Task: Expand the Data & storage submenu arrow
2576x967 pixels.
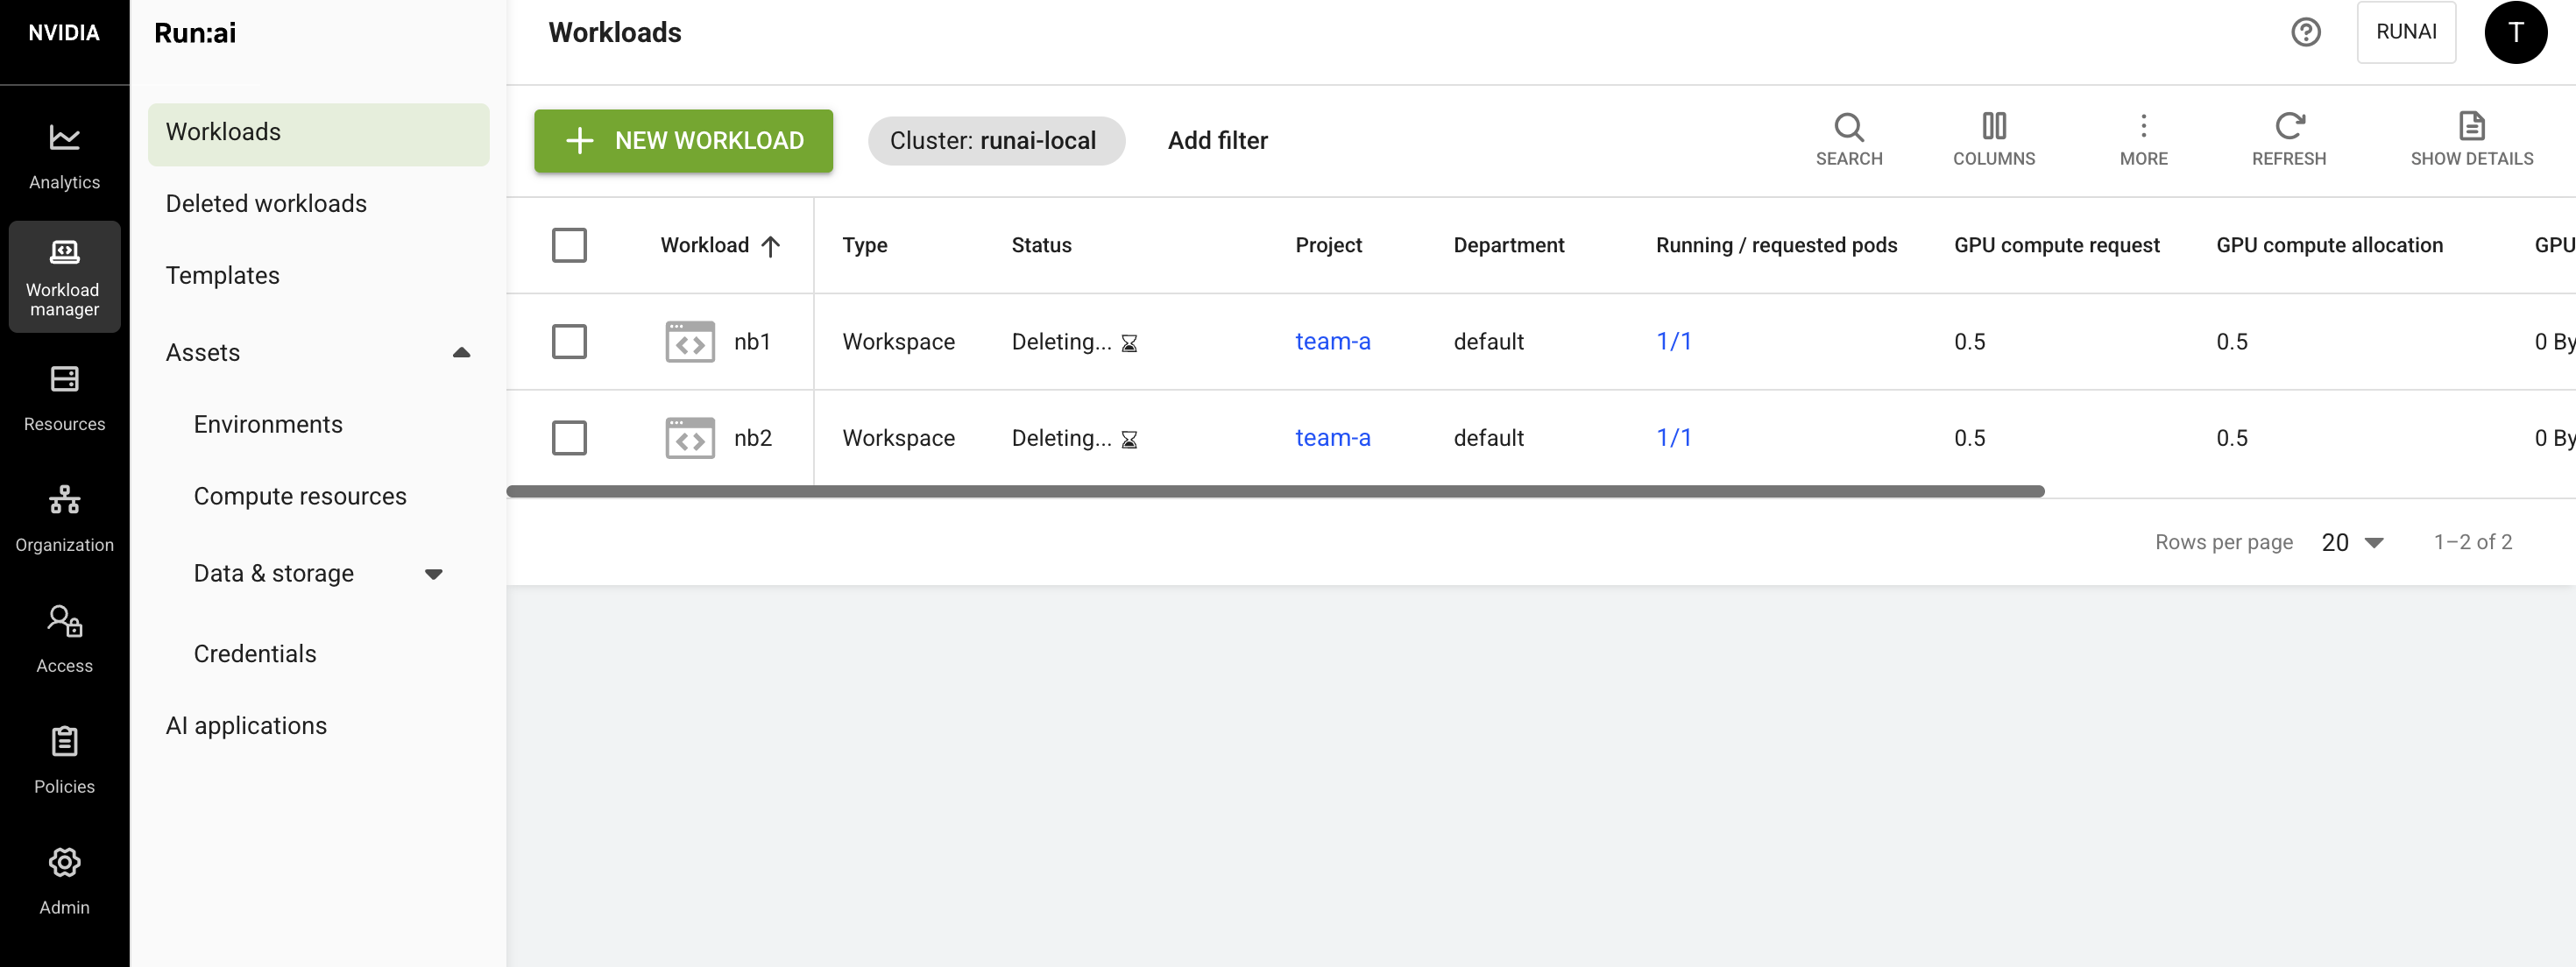Action: point(433,574)
